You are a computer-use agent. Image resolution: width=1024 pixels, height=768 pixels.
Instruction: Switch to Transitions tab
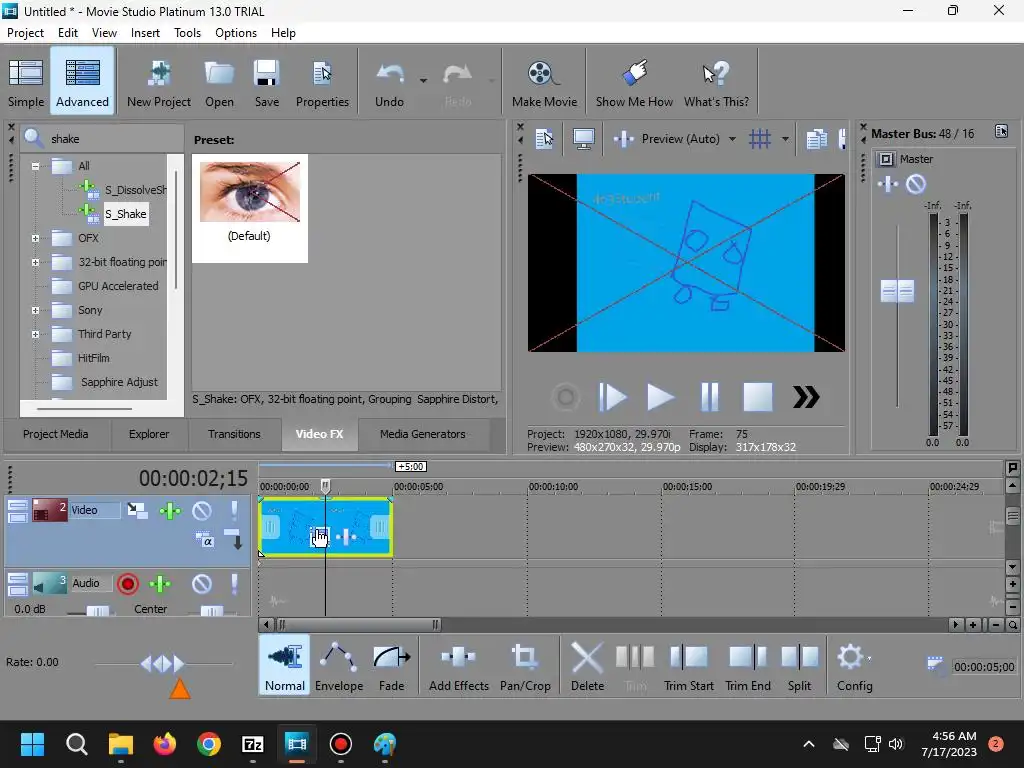pos(234,434)
